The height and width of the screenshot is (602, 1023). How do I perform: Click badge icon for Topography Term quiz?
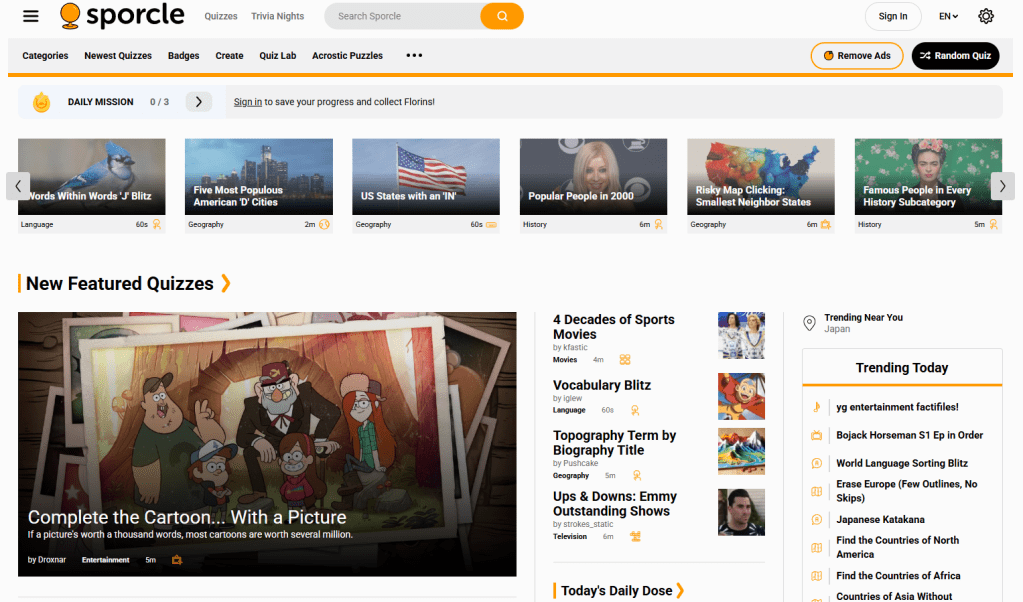[637, 475]
